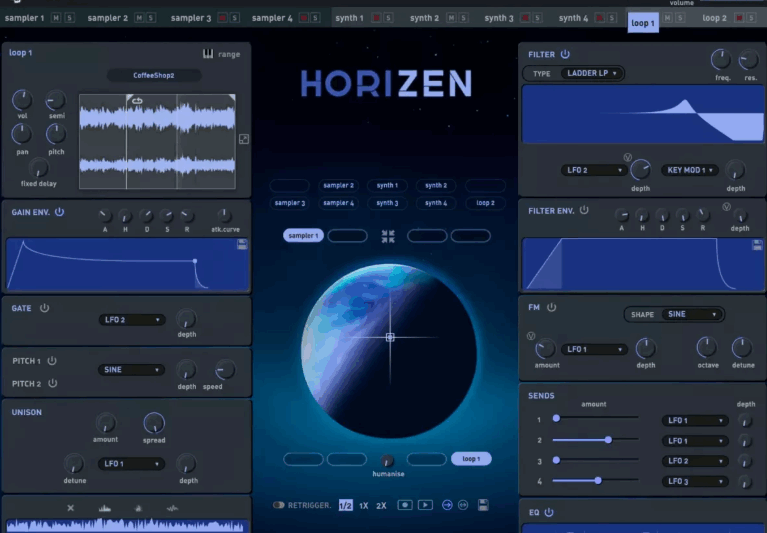Open the filter LFO 2 modulation dropdown

click(x=594, y=170)
